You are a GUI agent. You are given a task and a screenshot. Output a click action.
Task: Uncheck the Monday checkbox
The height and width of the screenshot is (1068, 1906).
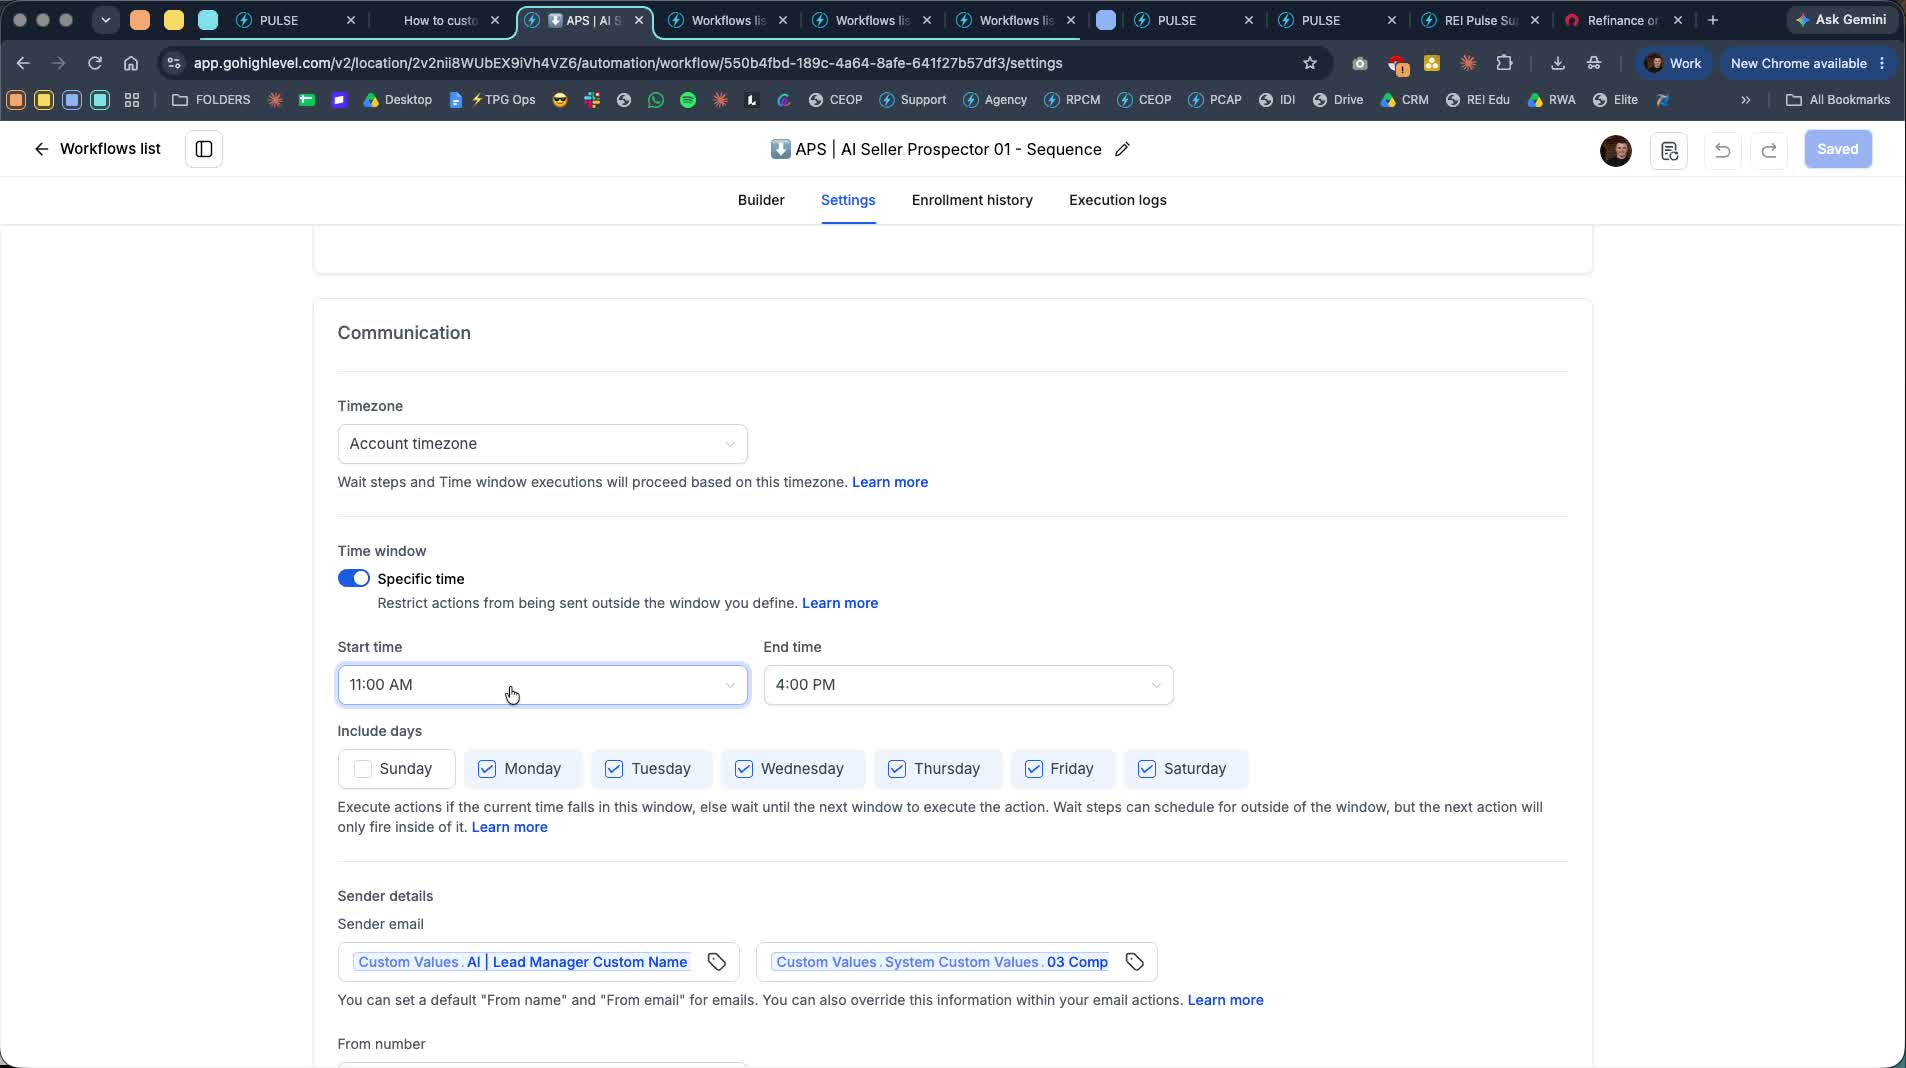[487, 769]
